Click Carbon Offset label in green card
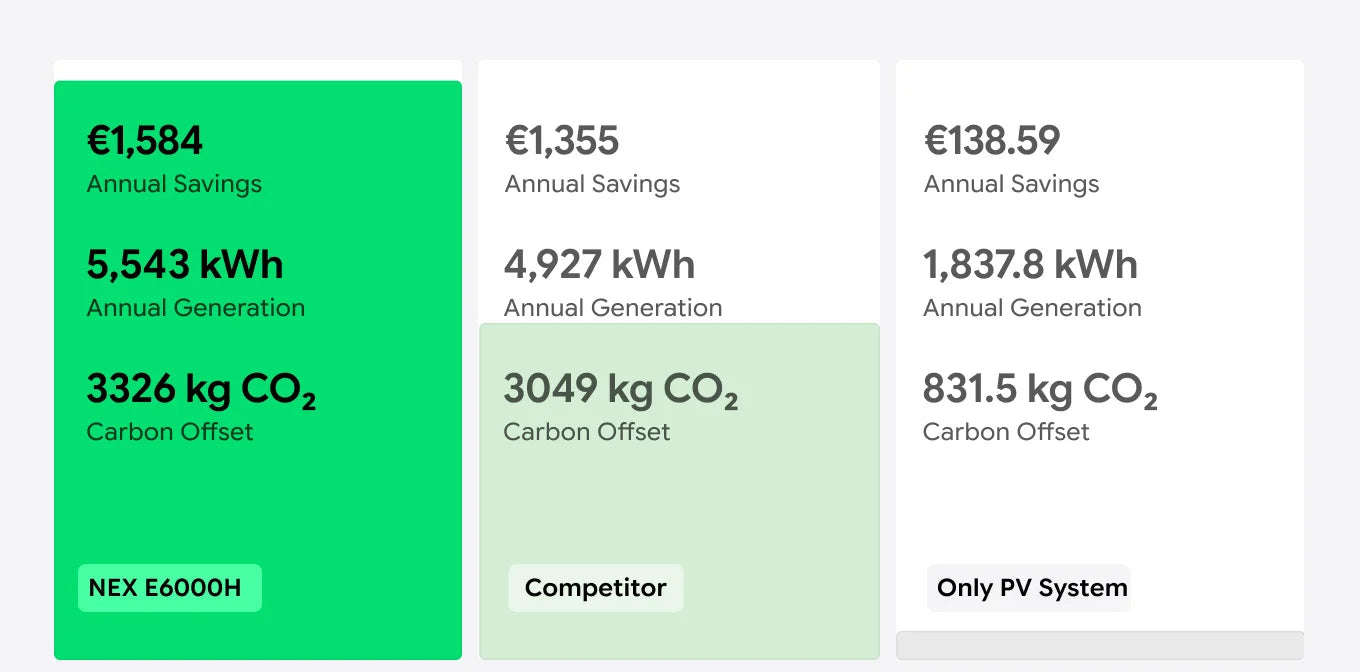The width and height of the screenshot is (1360, 672). (x=170, y=432)
